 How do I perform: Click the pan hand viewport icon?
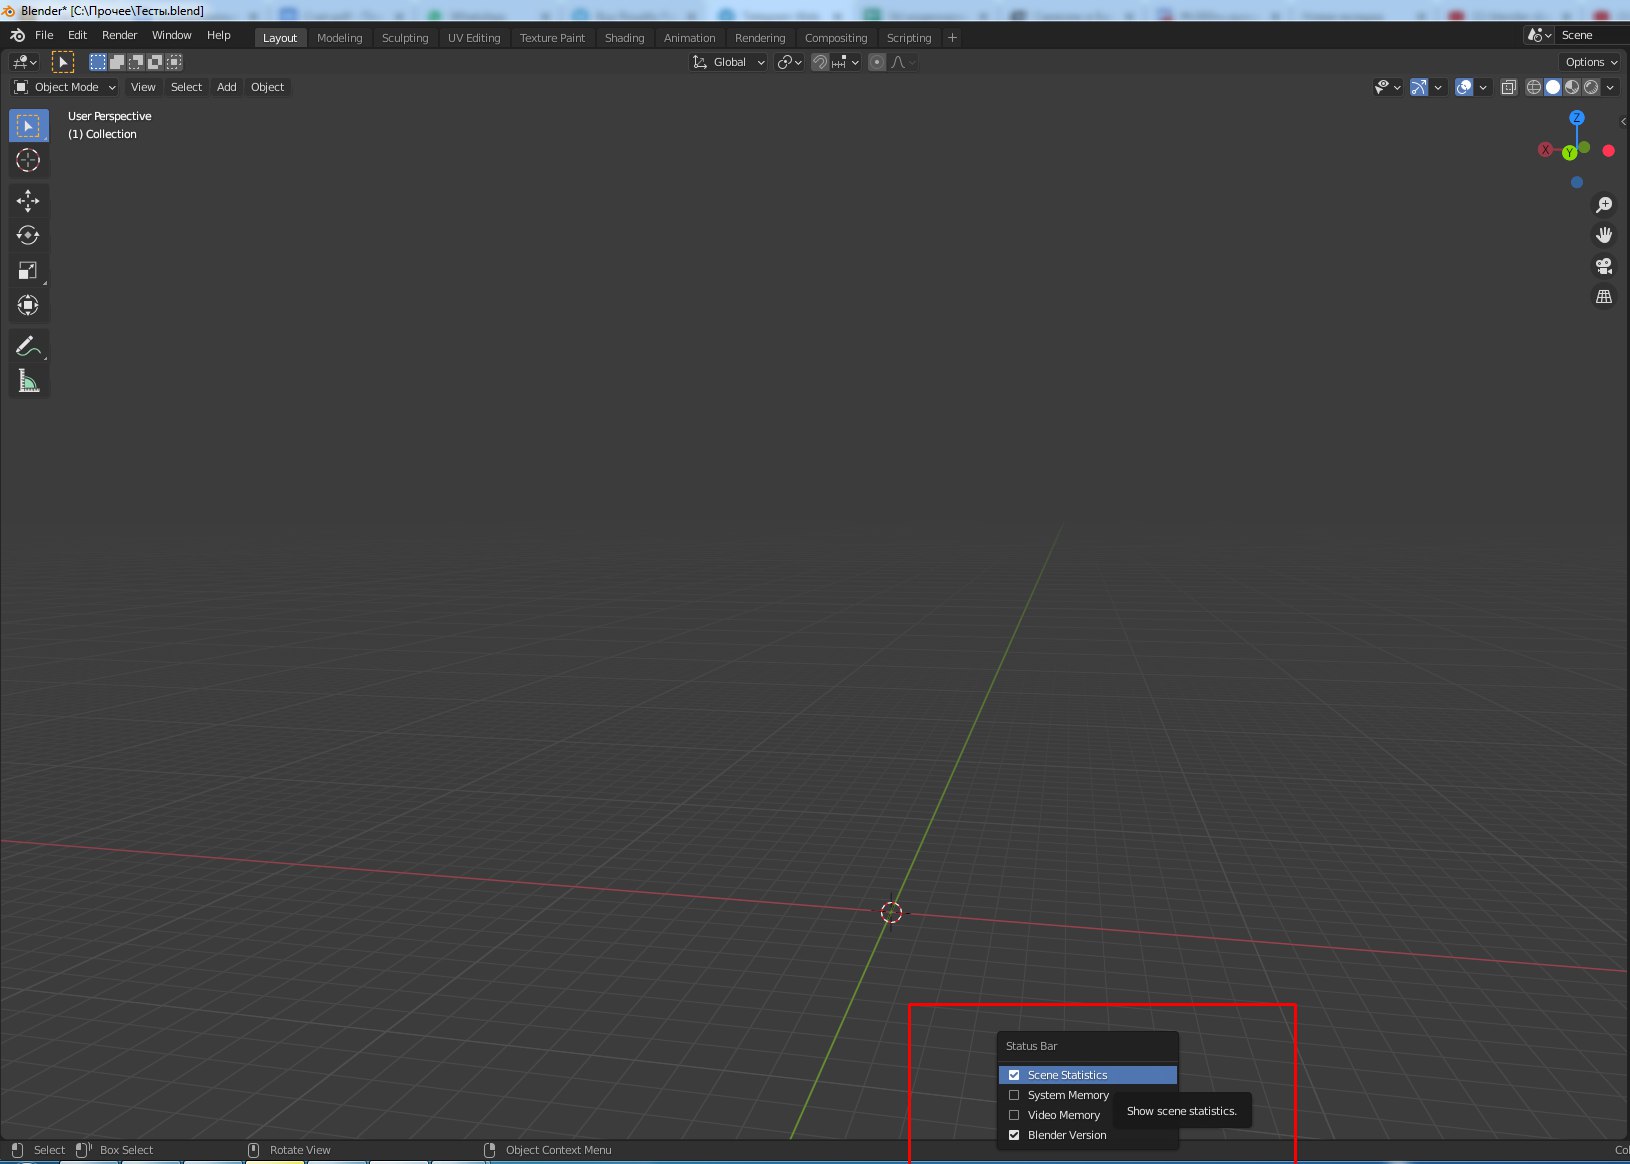click(1604, 235)
